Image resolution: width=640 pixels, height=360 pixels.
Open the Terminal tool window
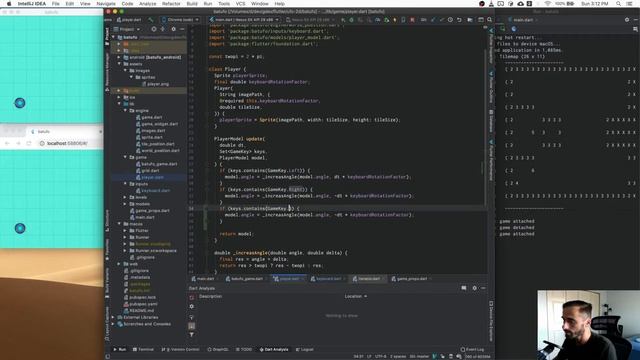point(143,350)
